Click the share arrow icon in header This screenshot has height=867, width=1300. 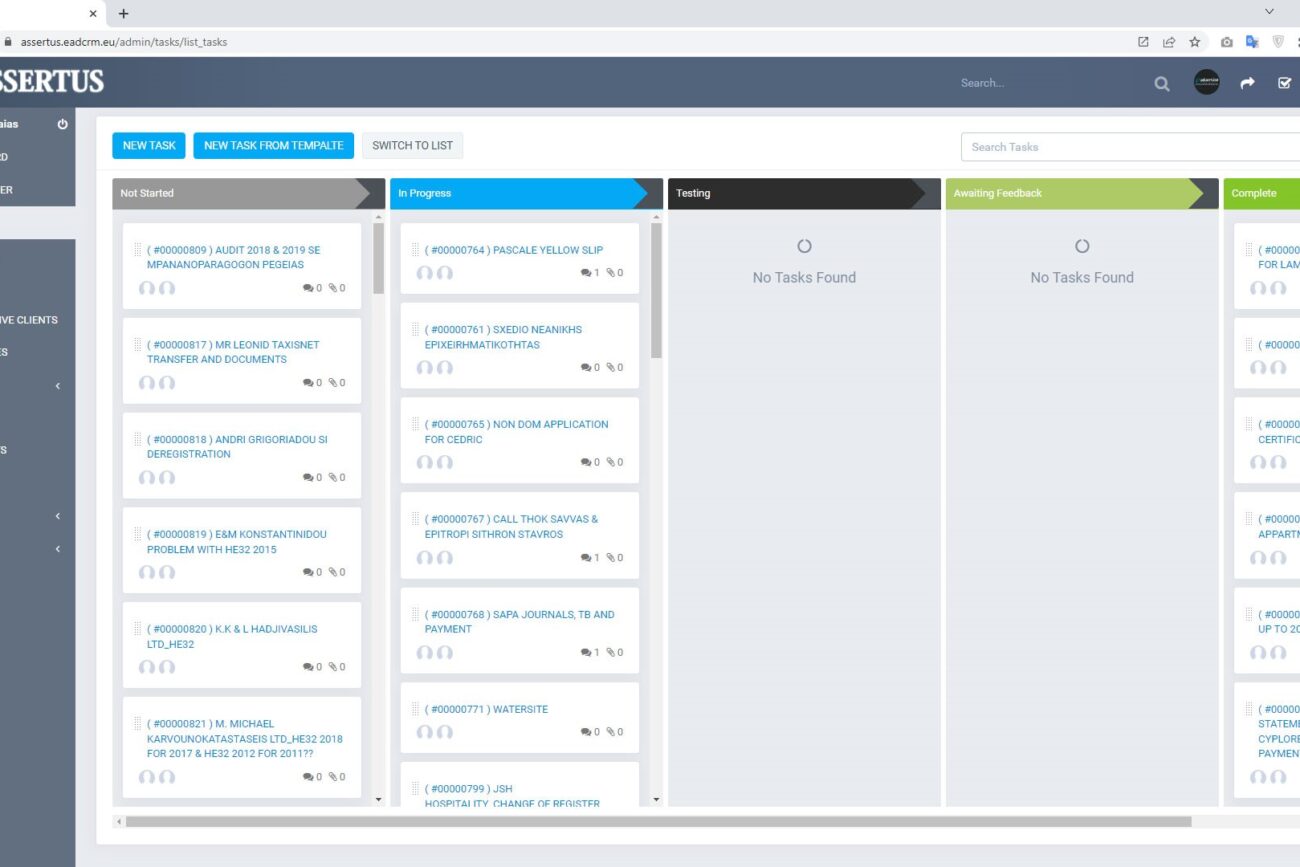1247,84
